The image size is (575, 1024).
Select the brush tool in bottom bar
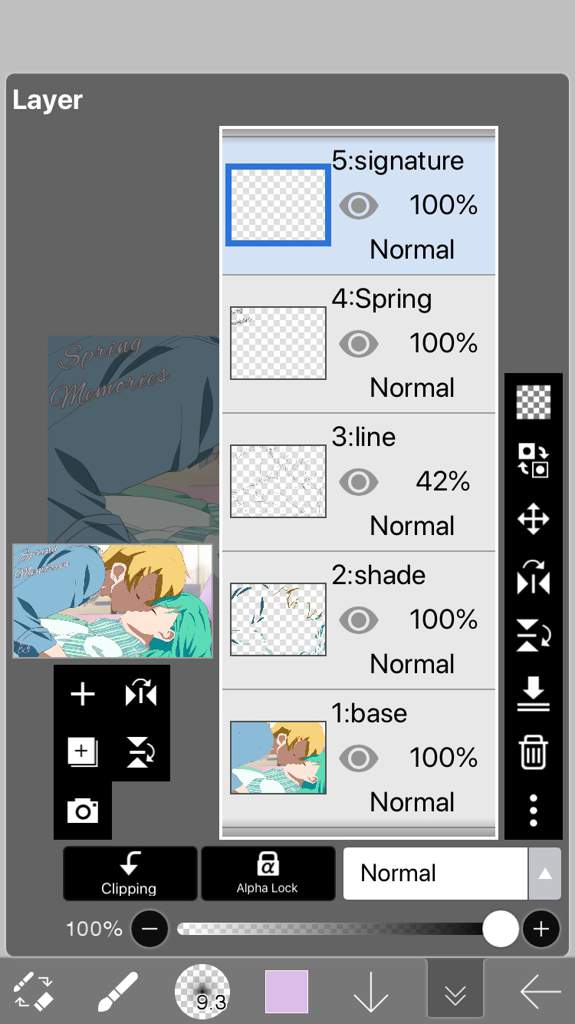pyautogui.click(x=118, y=991)
